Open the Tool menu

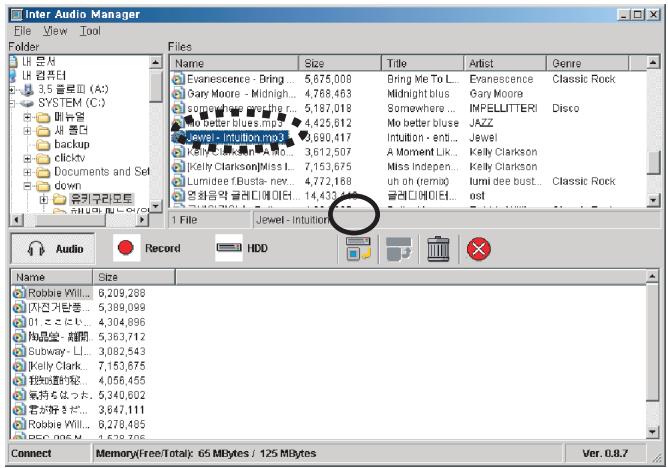(90, 31)
